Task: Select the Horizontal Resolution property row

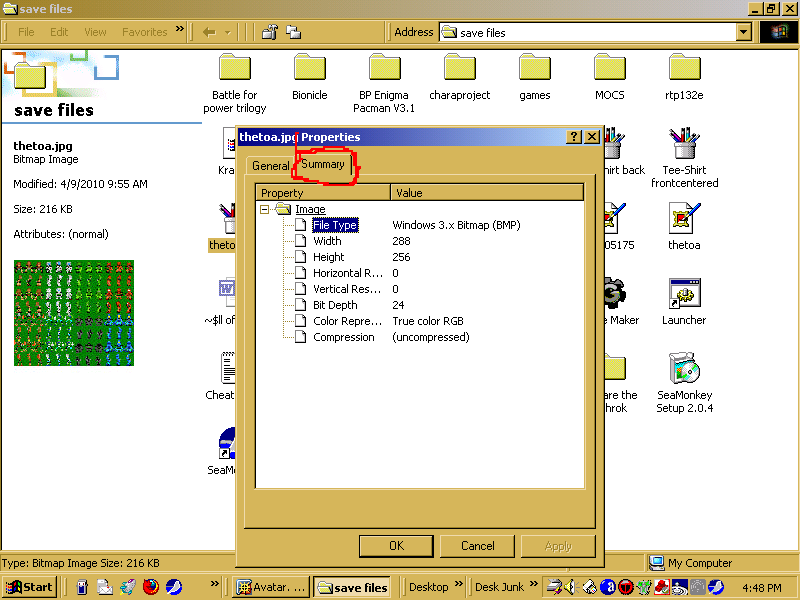Action: click(347, 273)
